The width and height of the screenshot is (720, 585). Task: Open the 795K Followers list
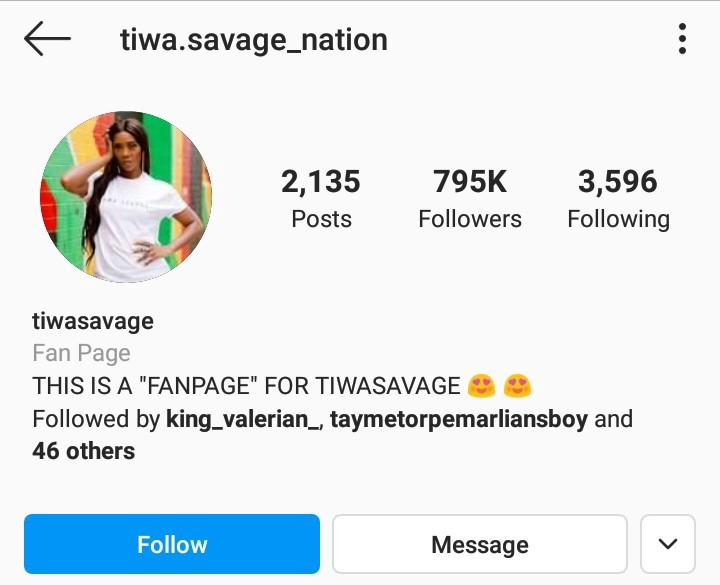coord(470,198)
